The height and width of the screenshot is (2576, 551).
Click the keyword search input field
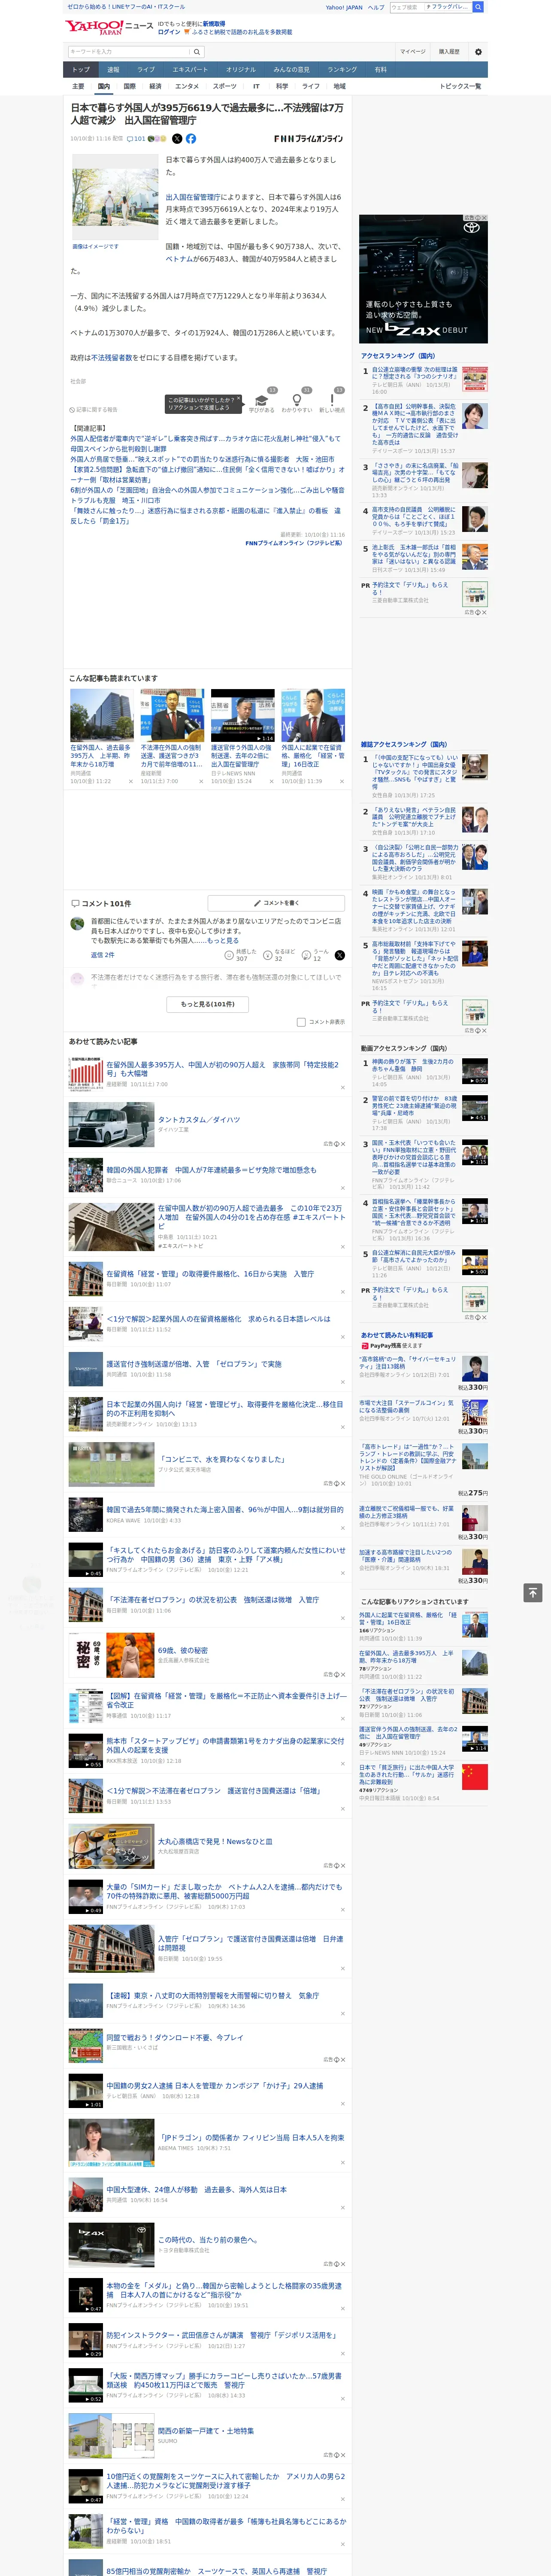129,51
